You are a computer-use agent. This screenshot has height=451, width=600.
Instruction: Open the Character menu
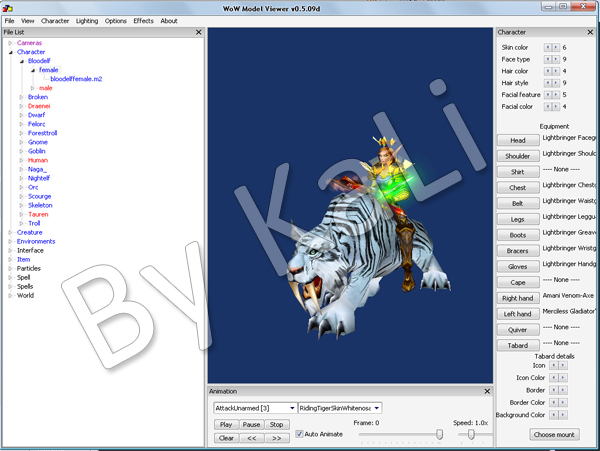[55, 21]
